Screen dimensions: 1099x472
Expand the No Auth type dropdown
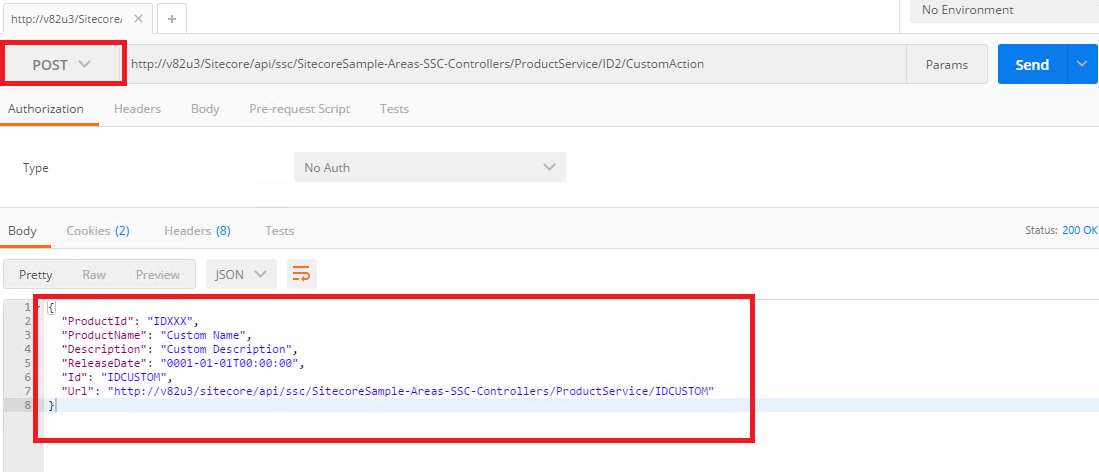pyautogui.click(x=430, y=168)
